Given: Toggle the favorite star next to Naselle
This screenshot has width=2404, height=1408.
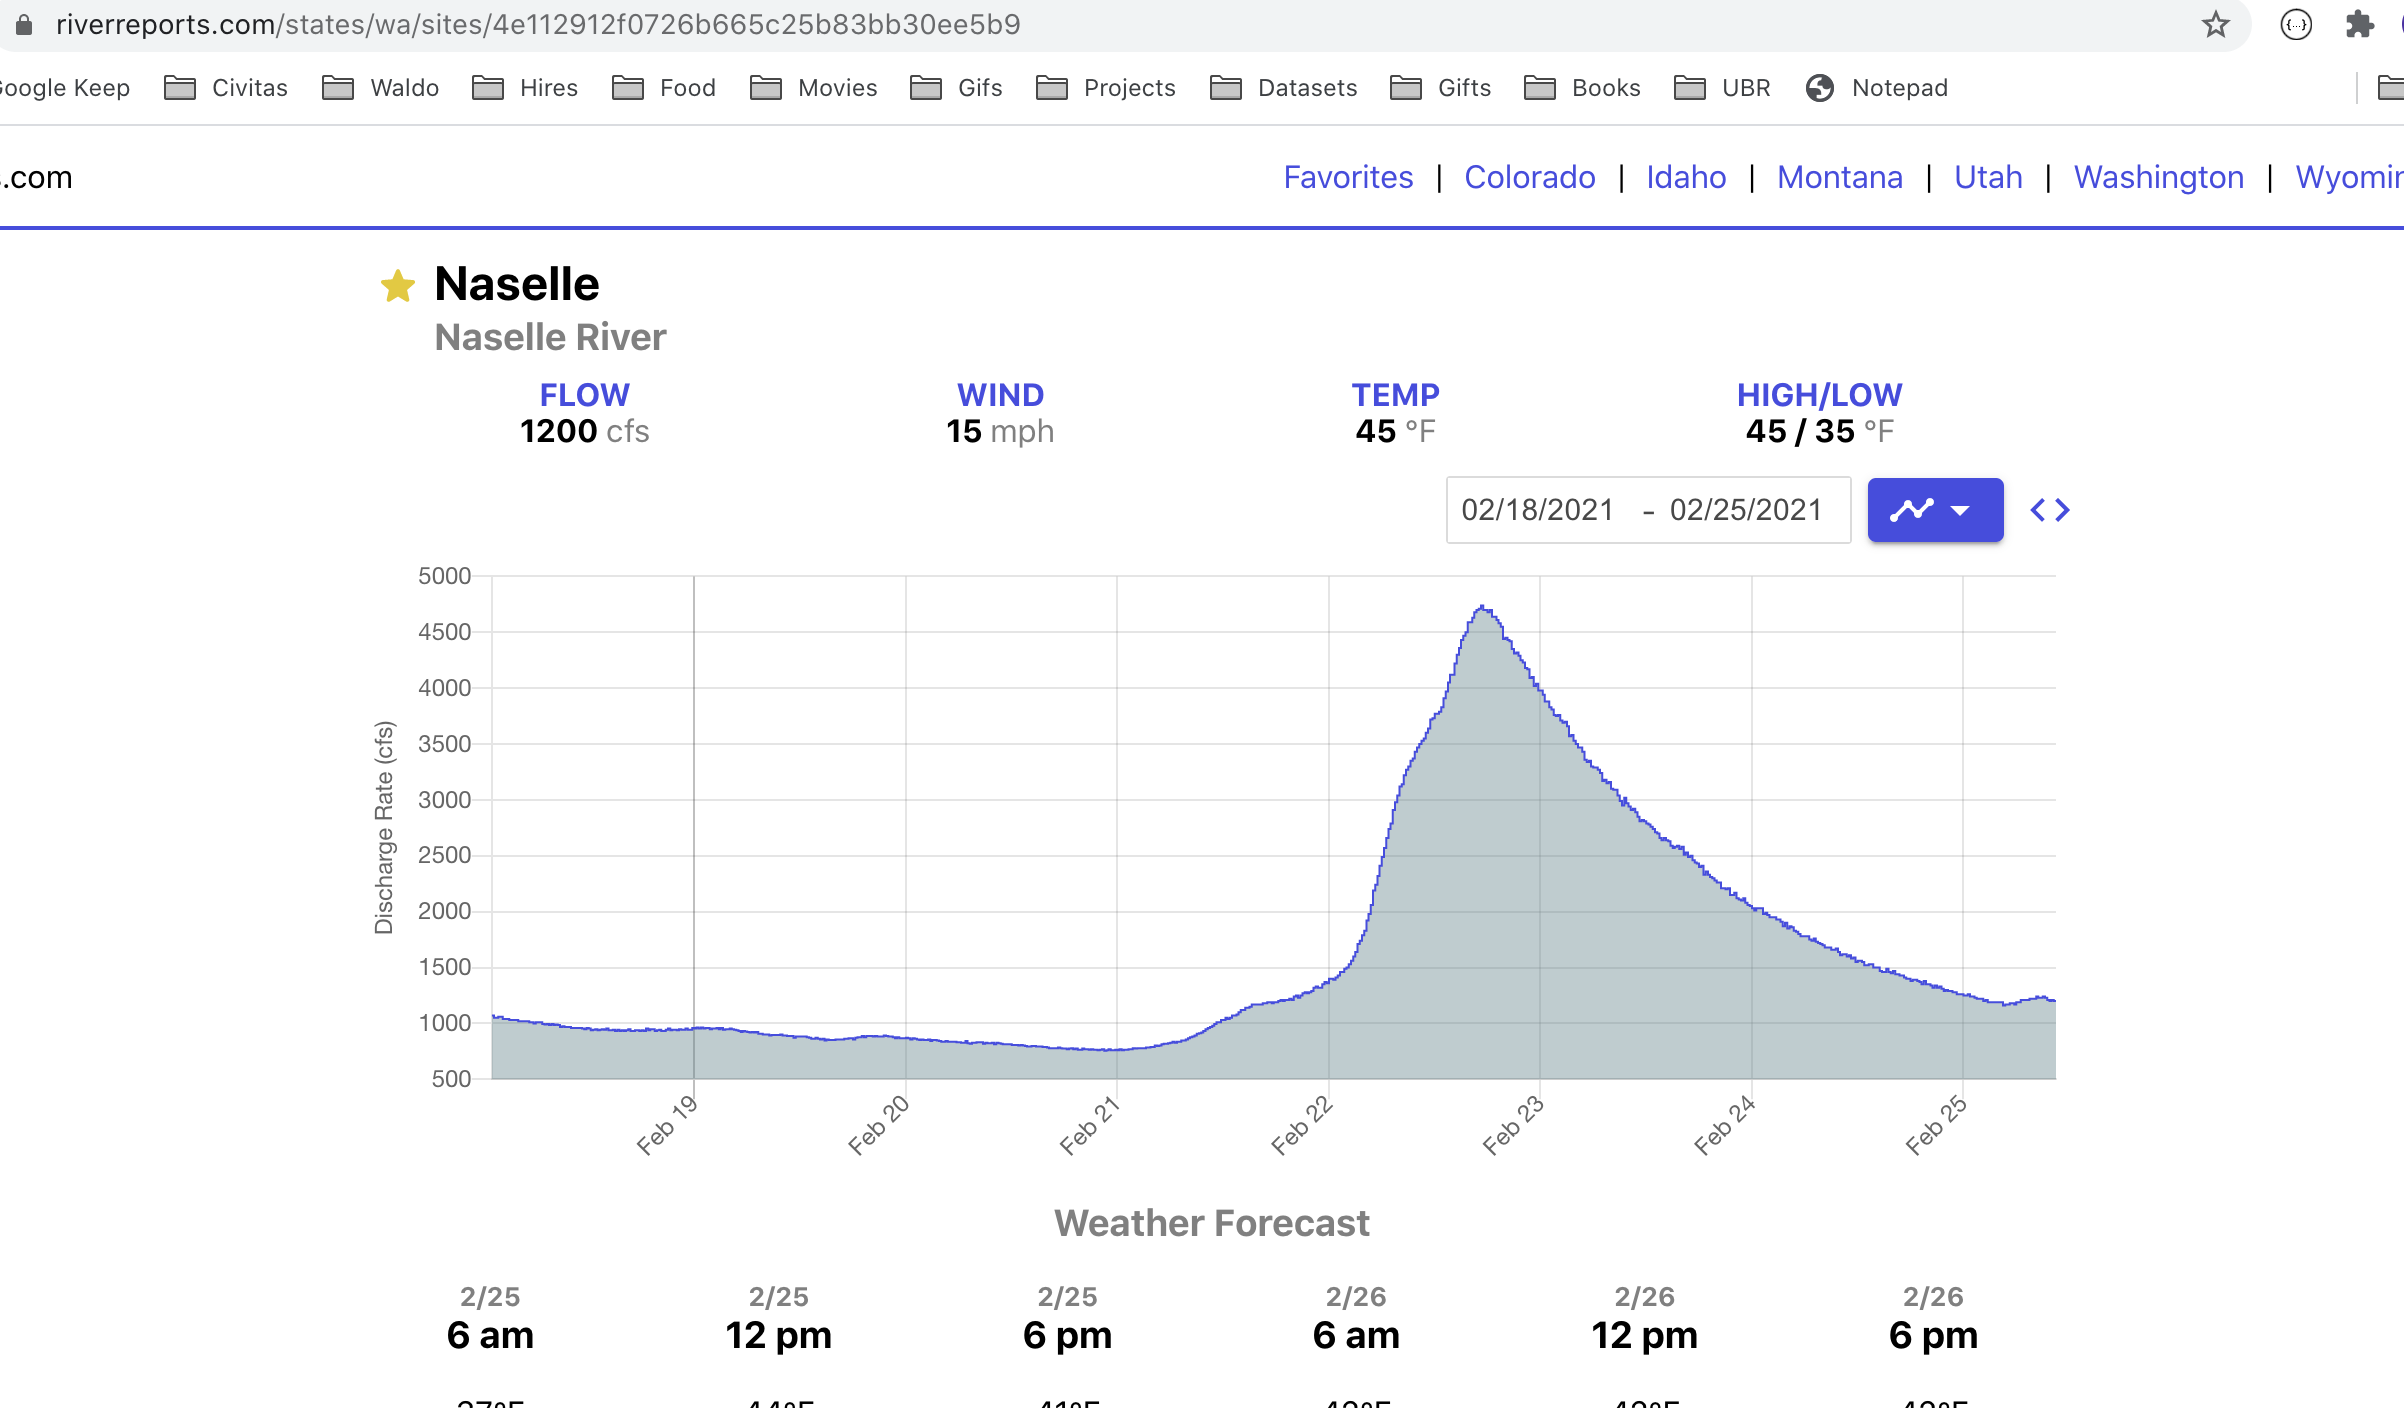Looking at the screenshot, I should click(x=398, y=286).
